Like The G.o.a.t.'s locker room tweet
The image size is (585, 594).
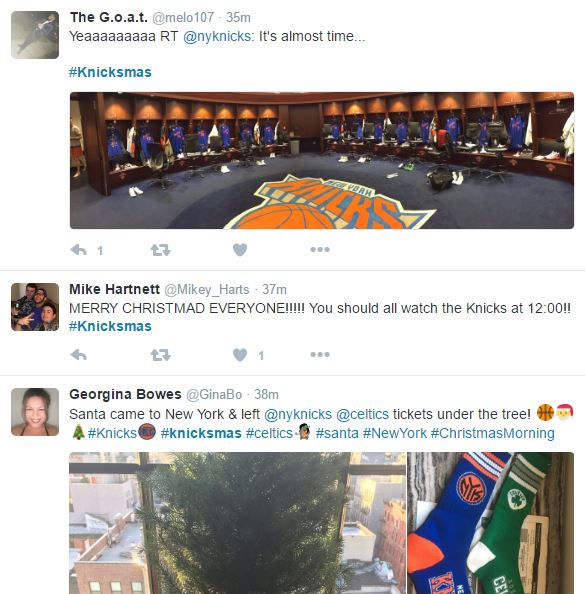click(240, 250)
